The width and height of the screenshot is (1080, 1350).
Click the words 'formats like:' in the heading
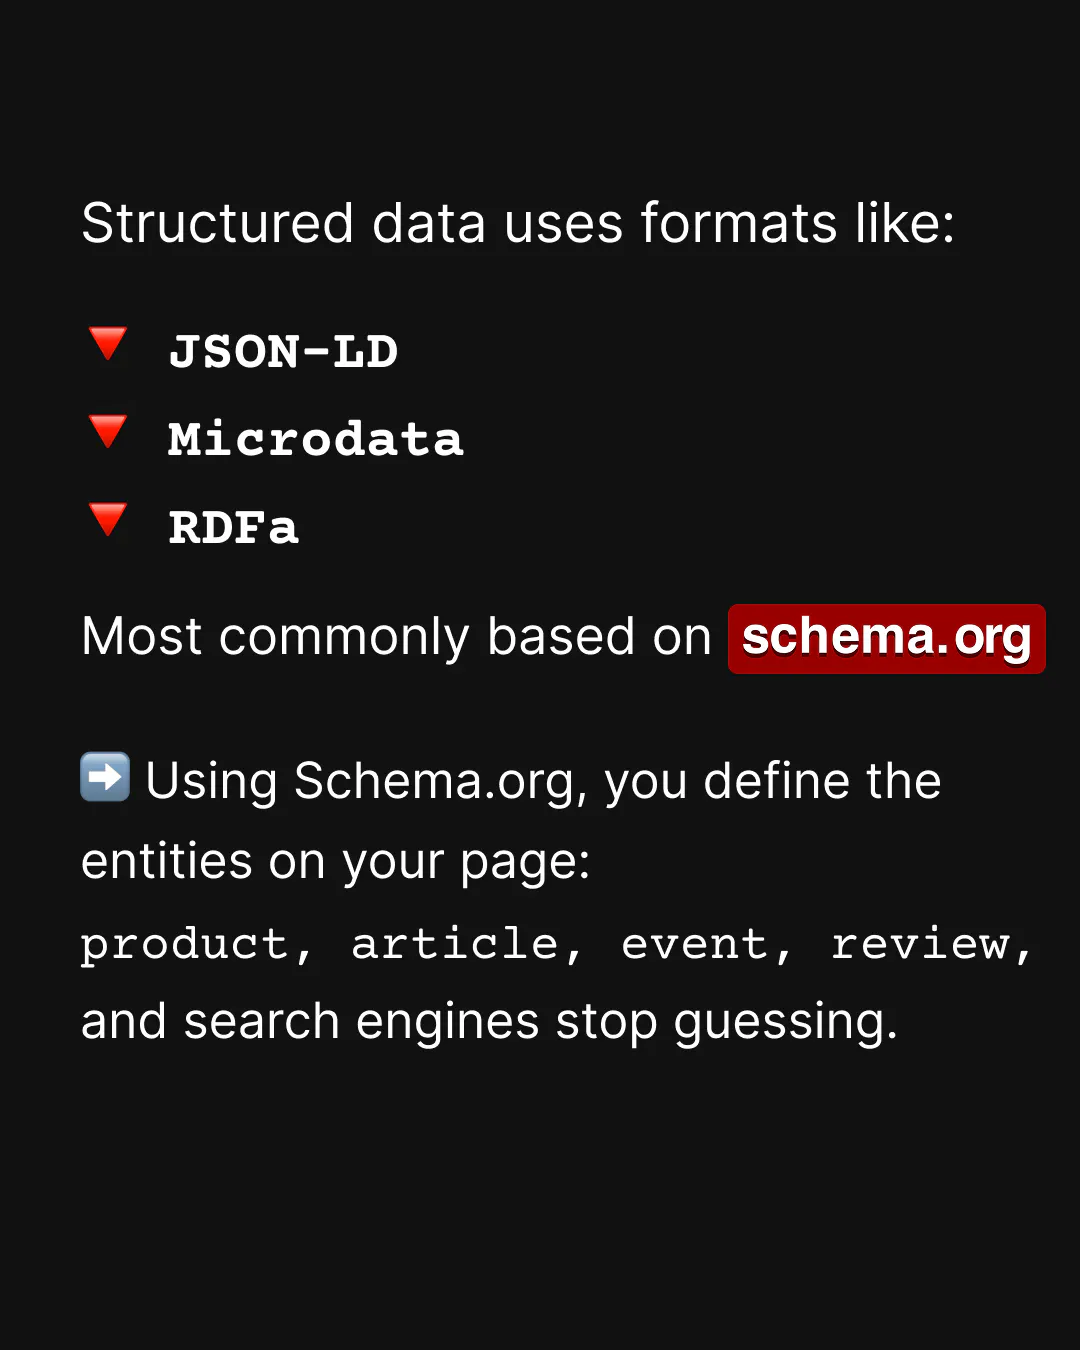pyautogui.click(x=797, y=223)
